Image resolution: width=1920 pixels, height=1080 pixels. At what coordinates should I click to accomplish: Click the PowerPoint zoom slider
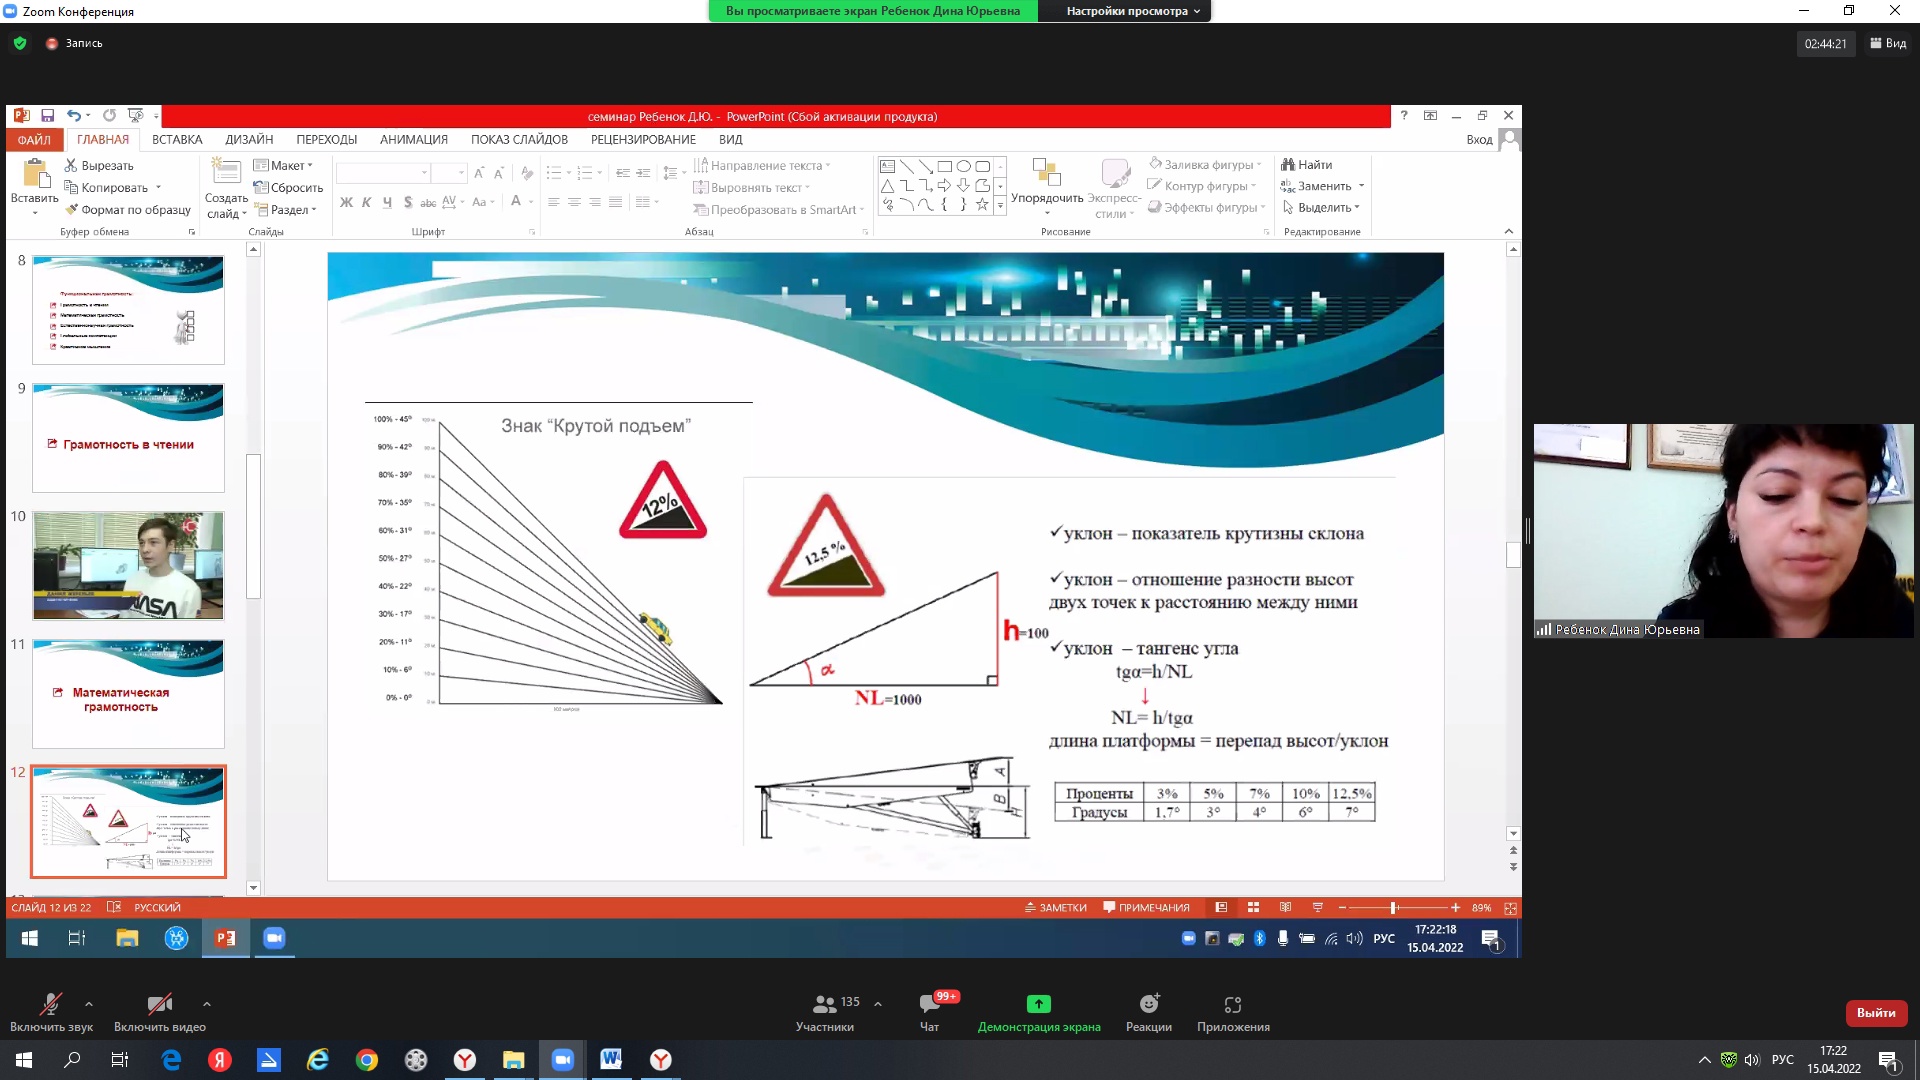[1393, 908]
